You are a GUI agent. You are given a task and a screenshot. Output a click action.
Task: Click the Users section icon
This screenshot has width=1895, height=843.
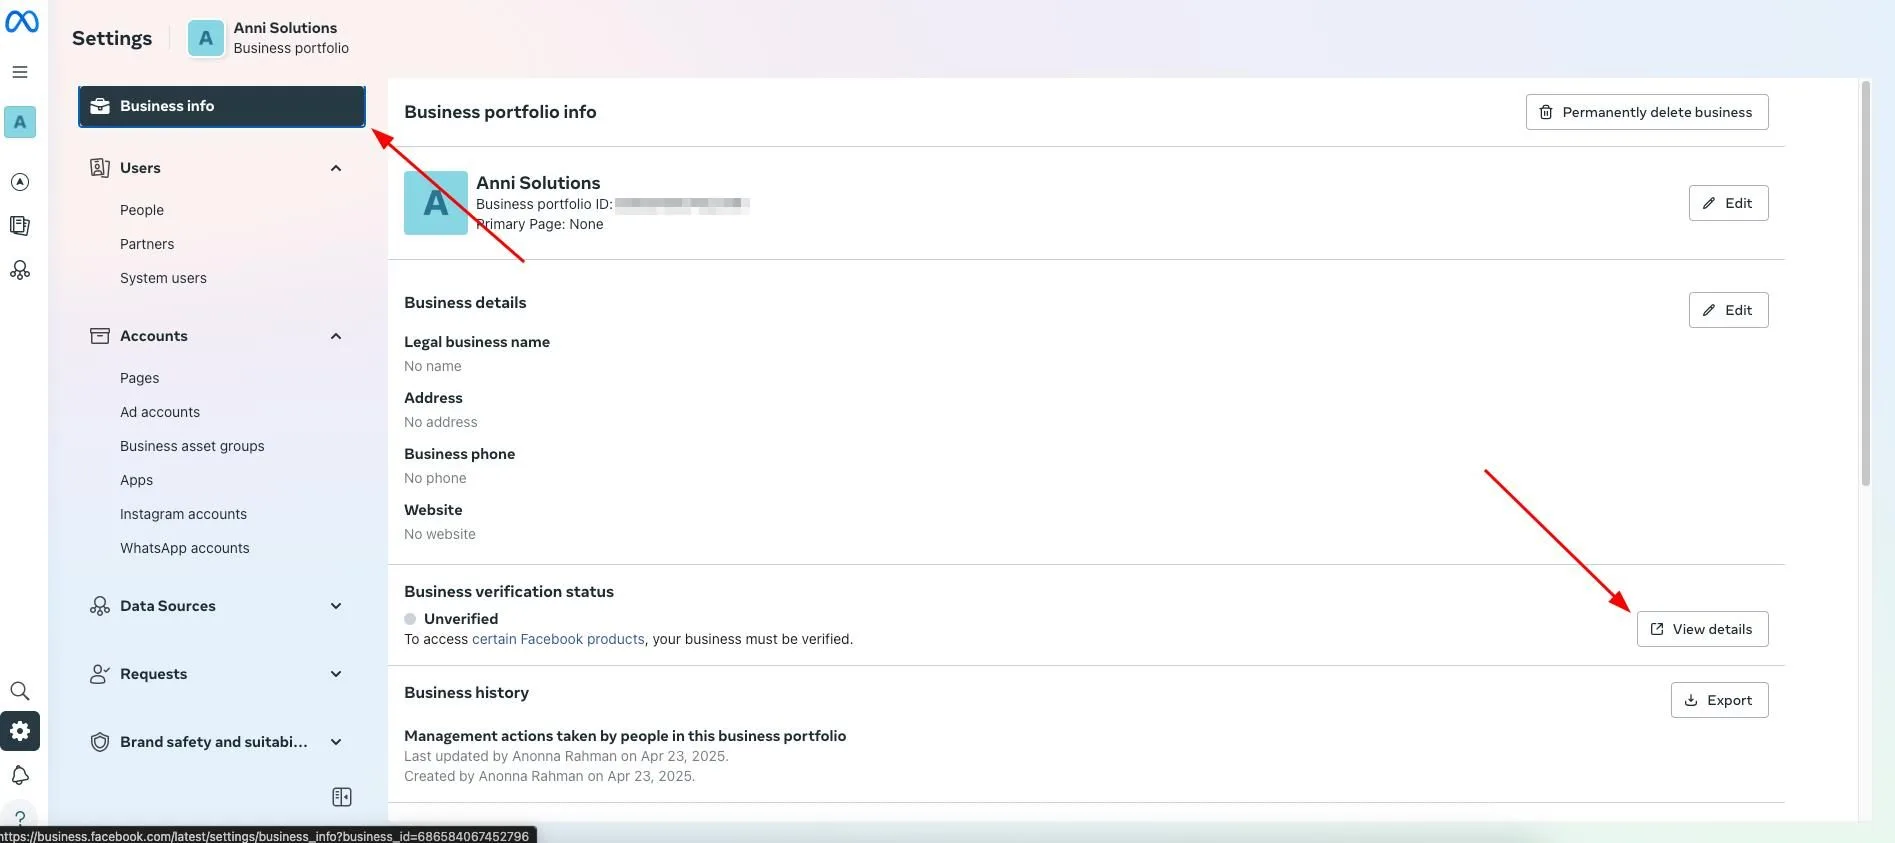tap(100, 168)
